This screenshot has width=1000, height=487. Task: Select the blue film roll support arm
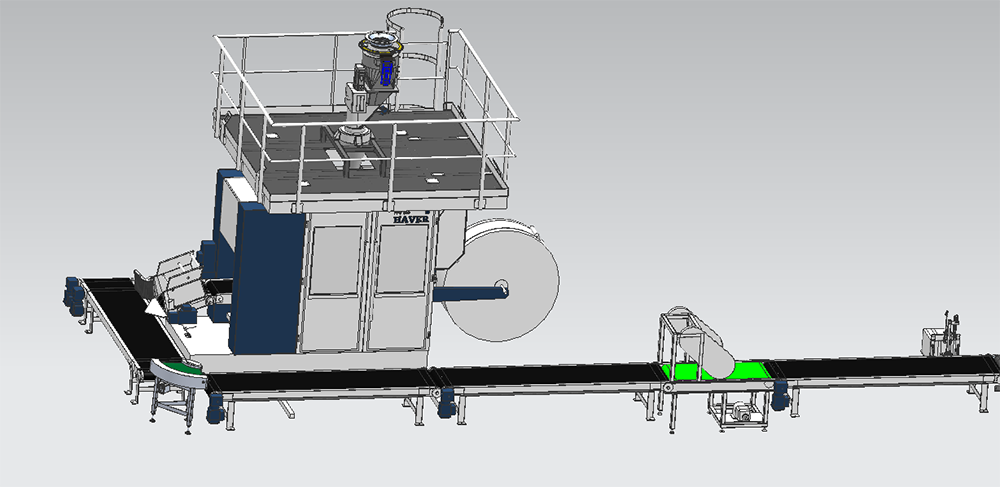470,293
